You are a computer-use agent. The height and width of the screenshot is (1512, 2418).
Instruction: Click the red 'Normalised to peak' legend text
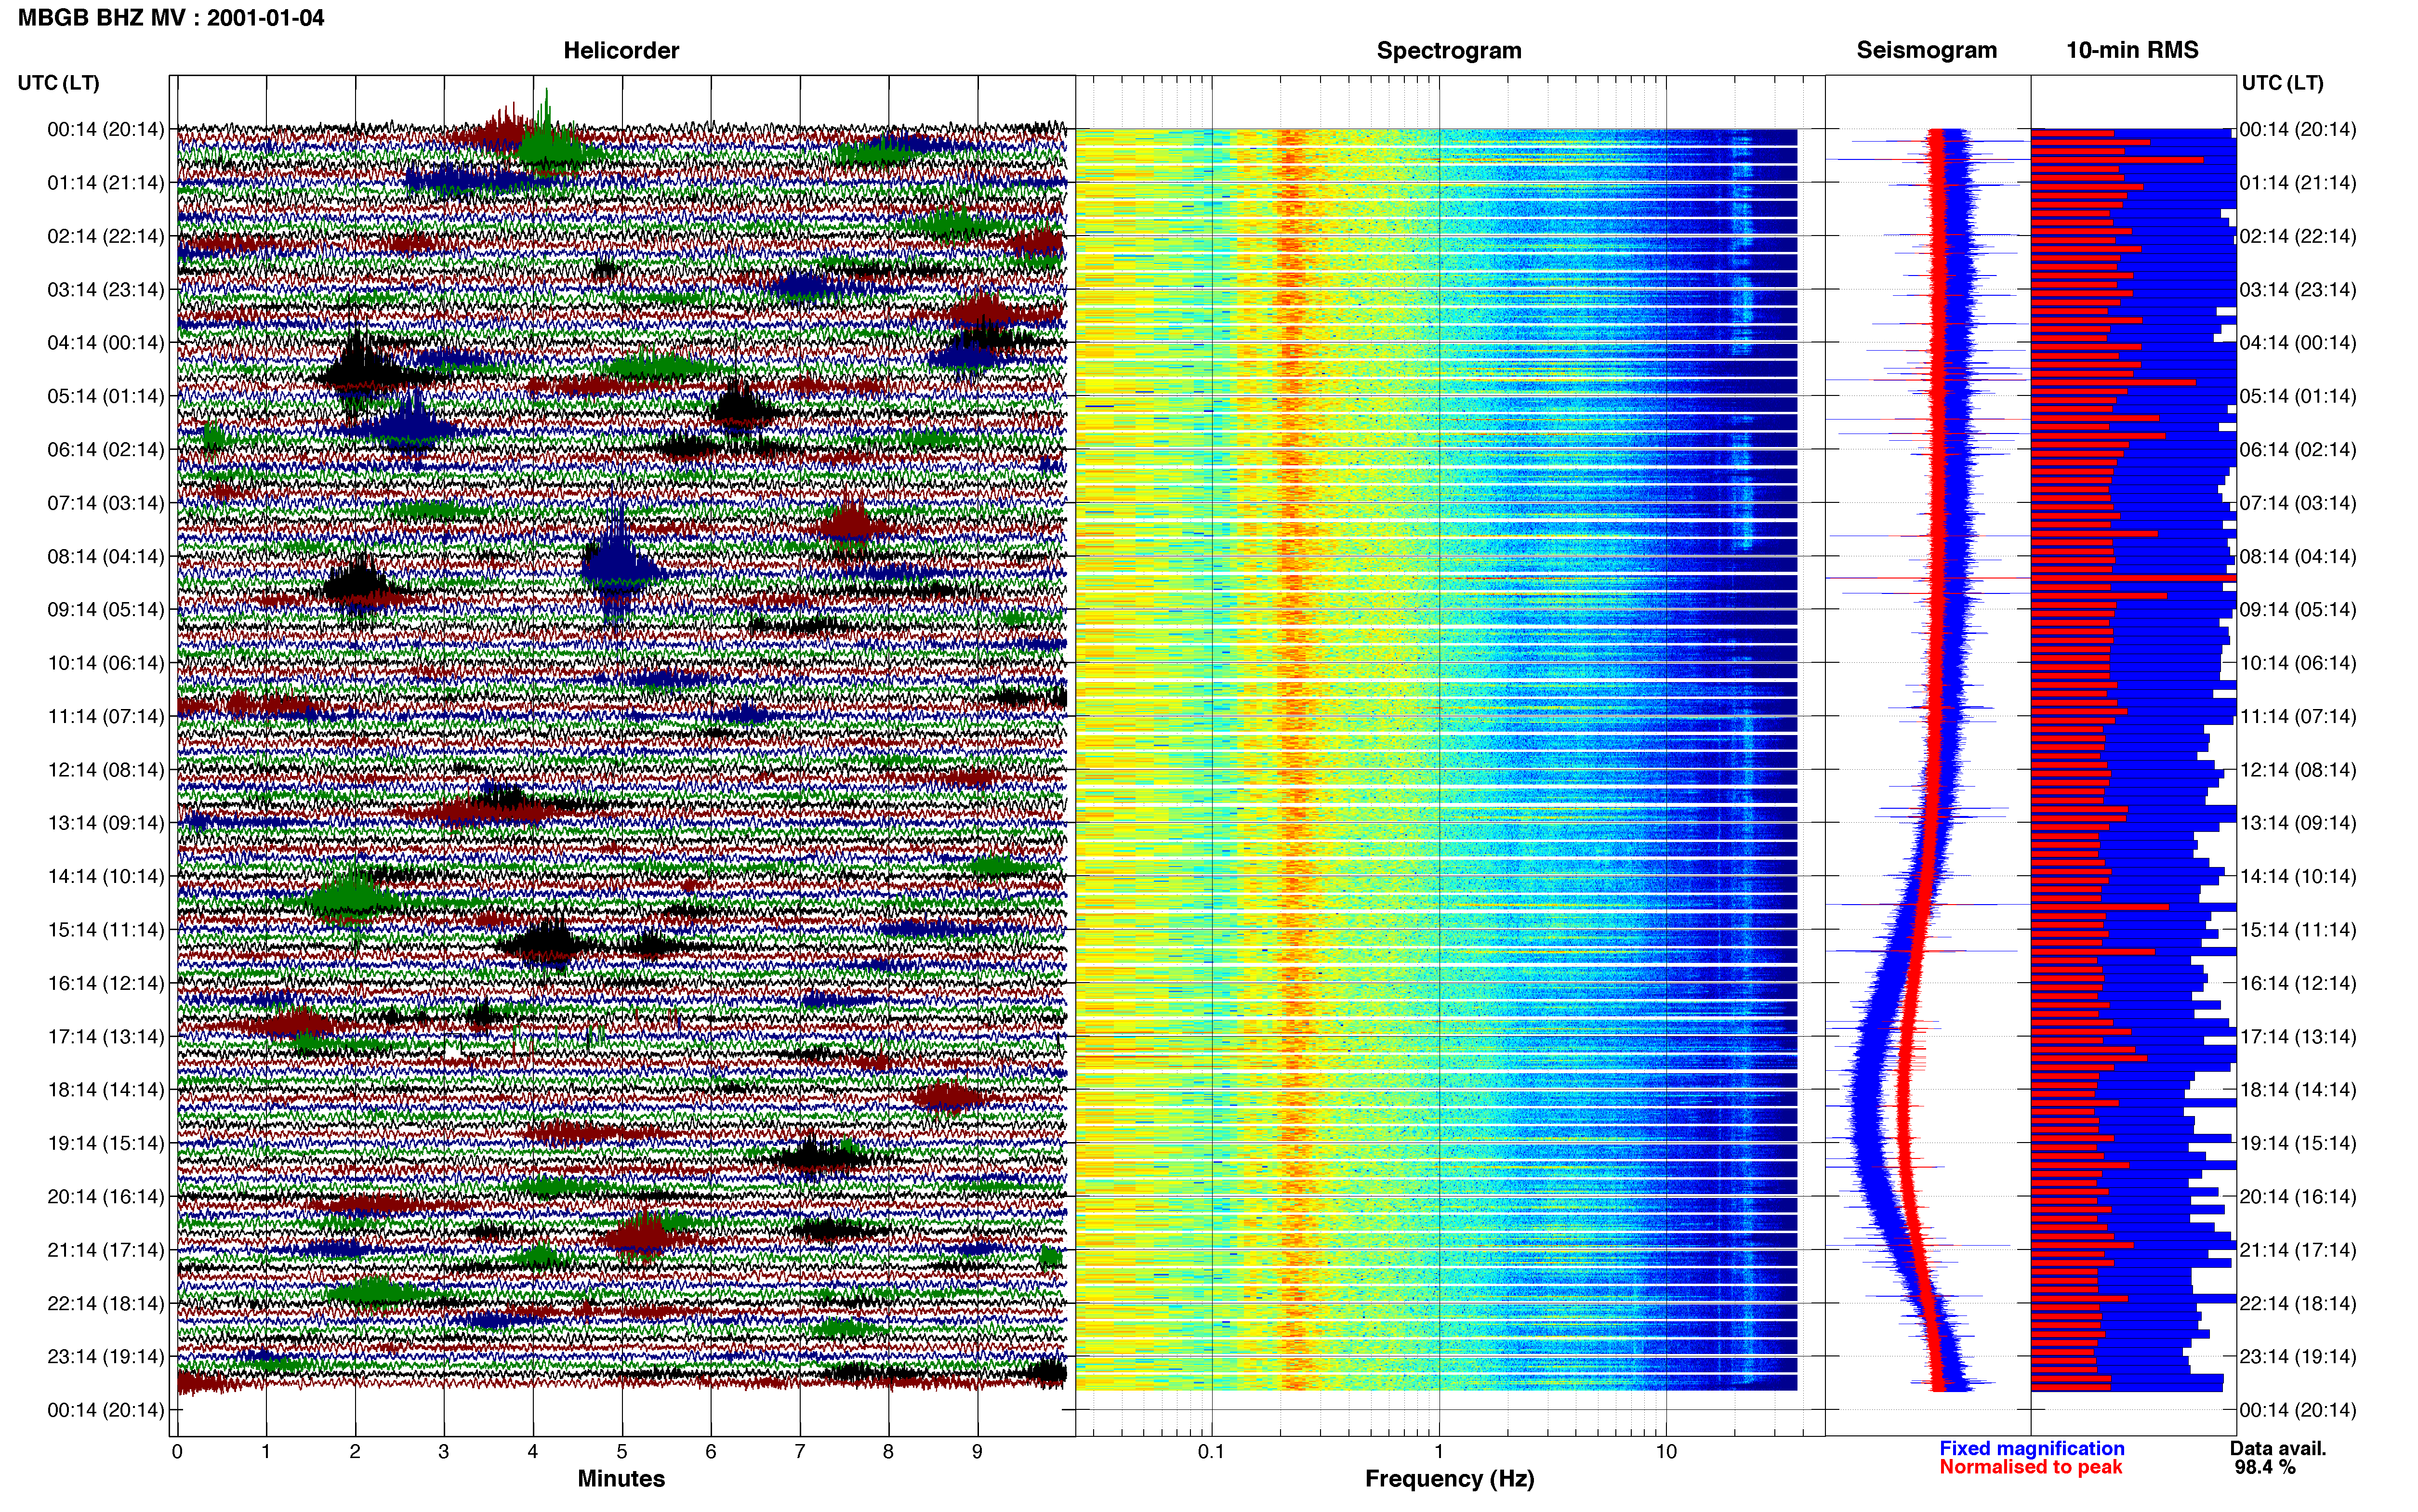click(x=2030, y=1467)
